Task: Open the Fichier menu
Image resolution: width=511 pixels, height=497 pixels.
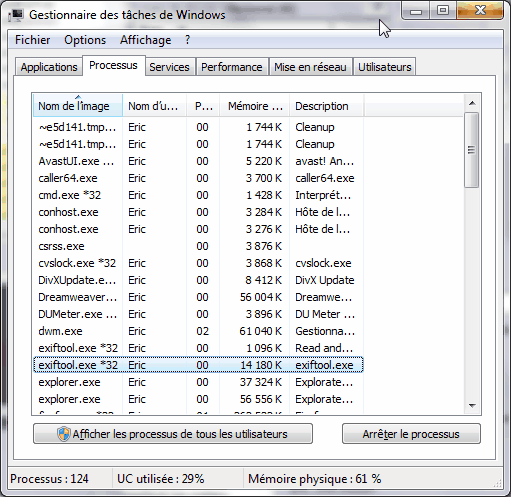Action: 33,40
